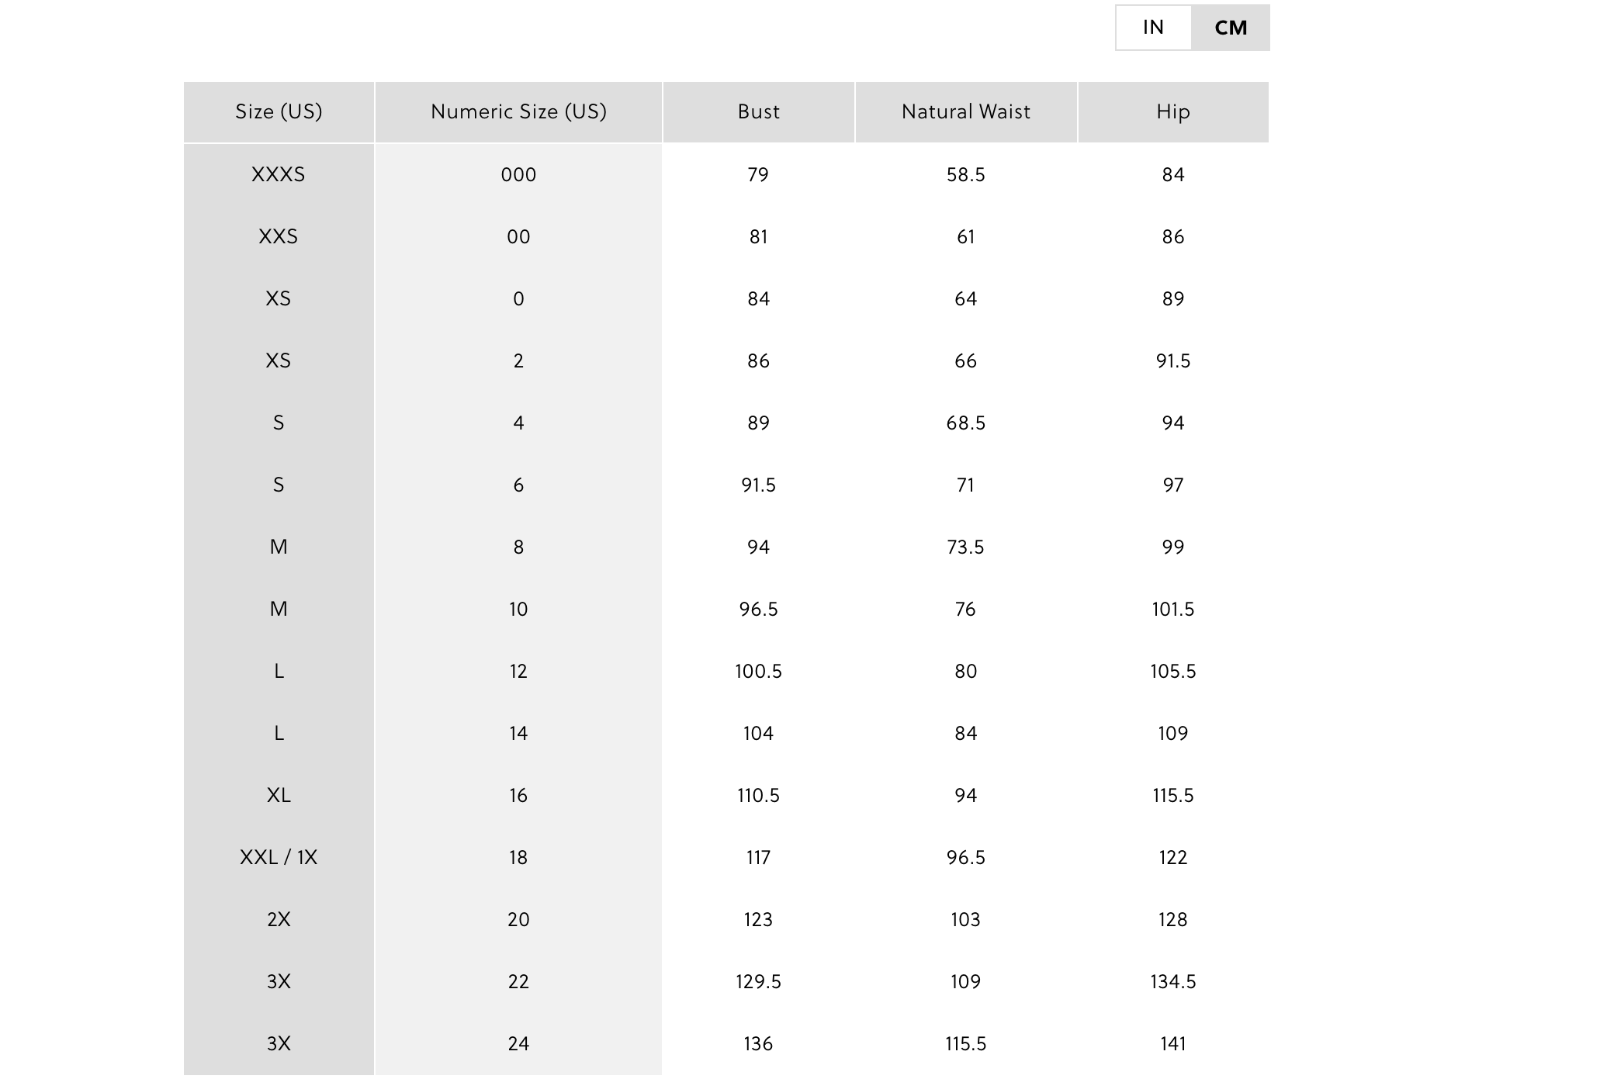Select the XXS size row label
This screenshot has height=1081, width=1600.
tap(278, 236)
